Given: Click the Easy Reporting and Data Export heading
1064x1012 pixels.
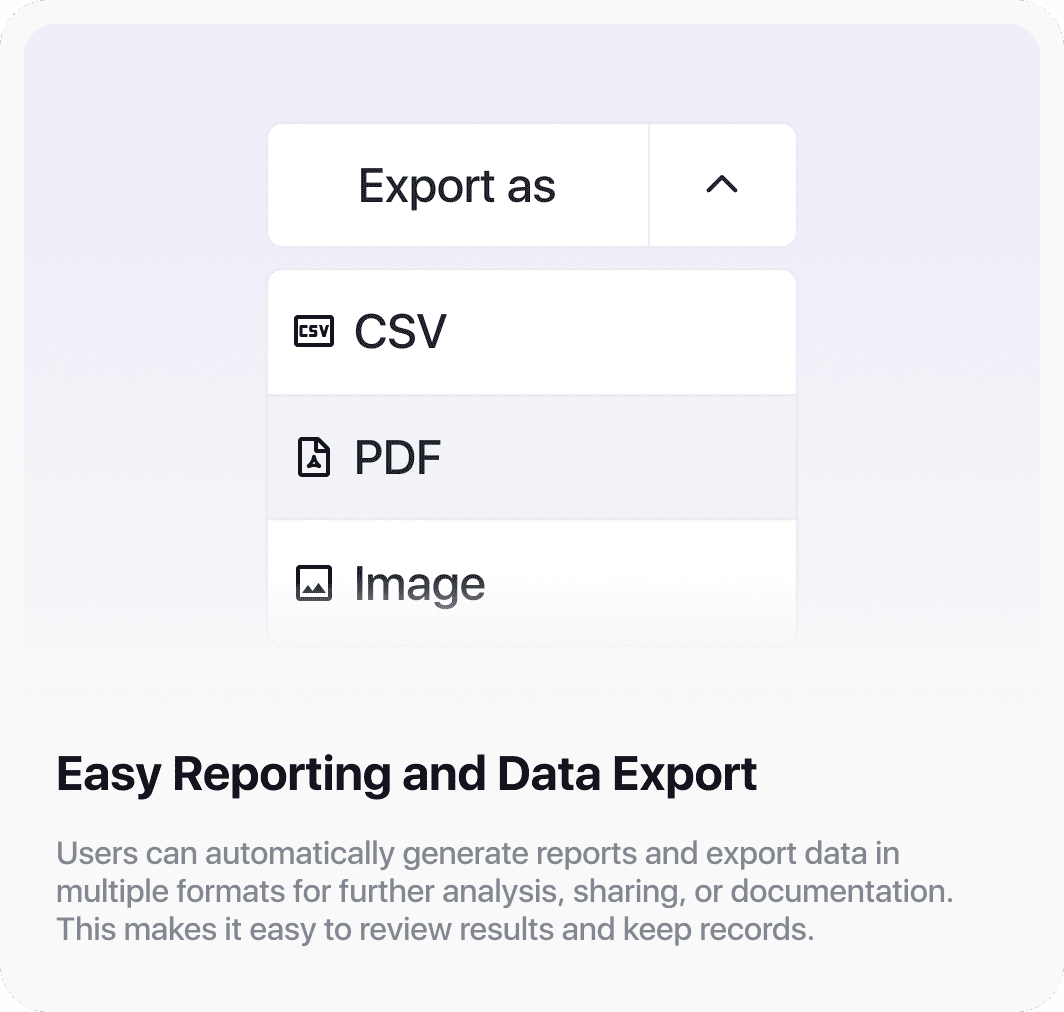Looking at the screenshot, I should pyautogui.click(x=407, y=774).
